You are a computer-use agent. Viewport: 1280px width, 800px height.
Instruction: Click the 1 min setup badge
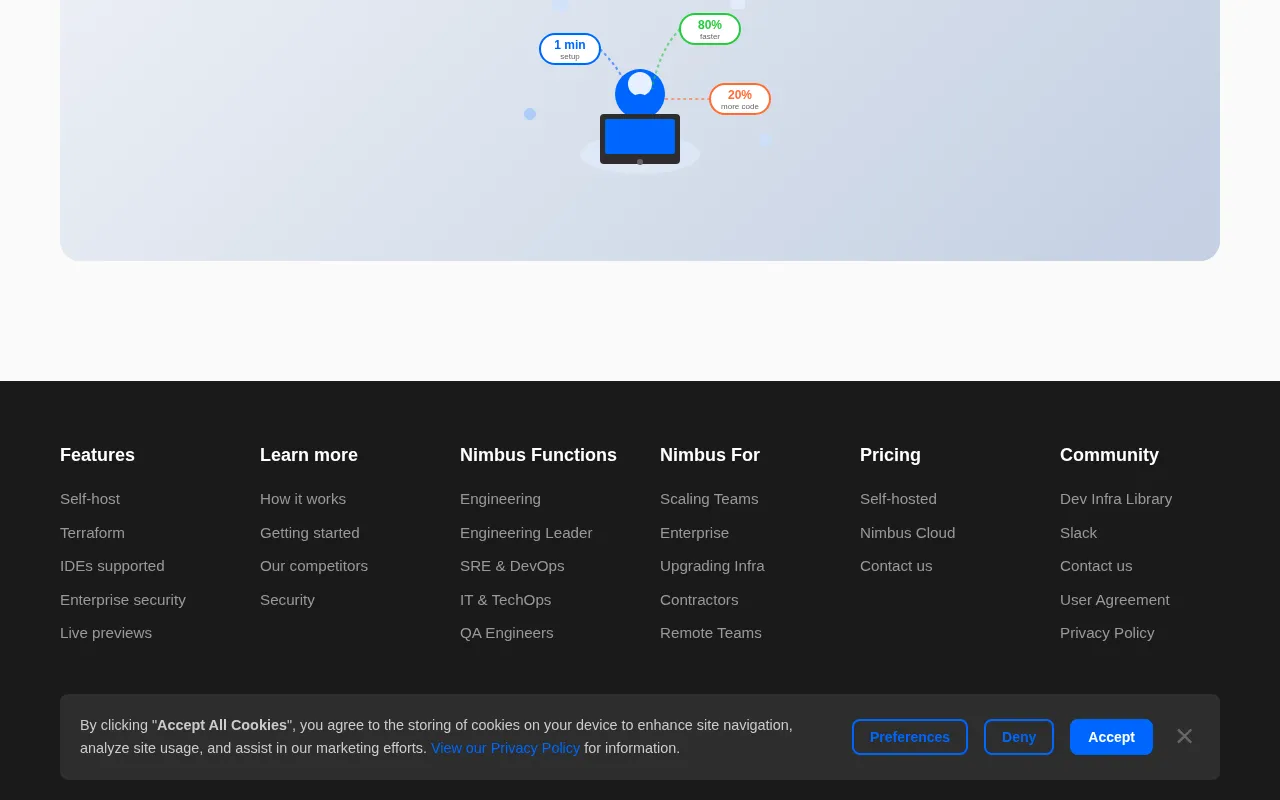(570, 49)
